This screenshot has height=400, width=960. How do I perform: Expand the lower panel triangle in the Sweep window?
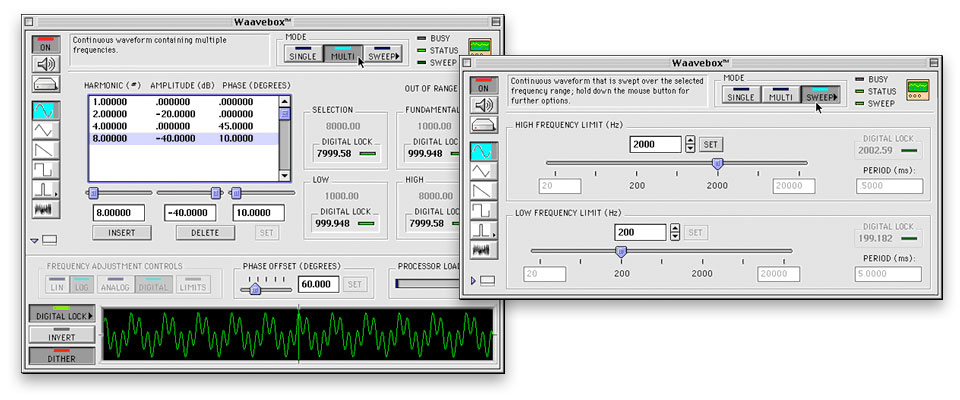pyautogui.click(x=473, y=281)
